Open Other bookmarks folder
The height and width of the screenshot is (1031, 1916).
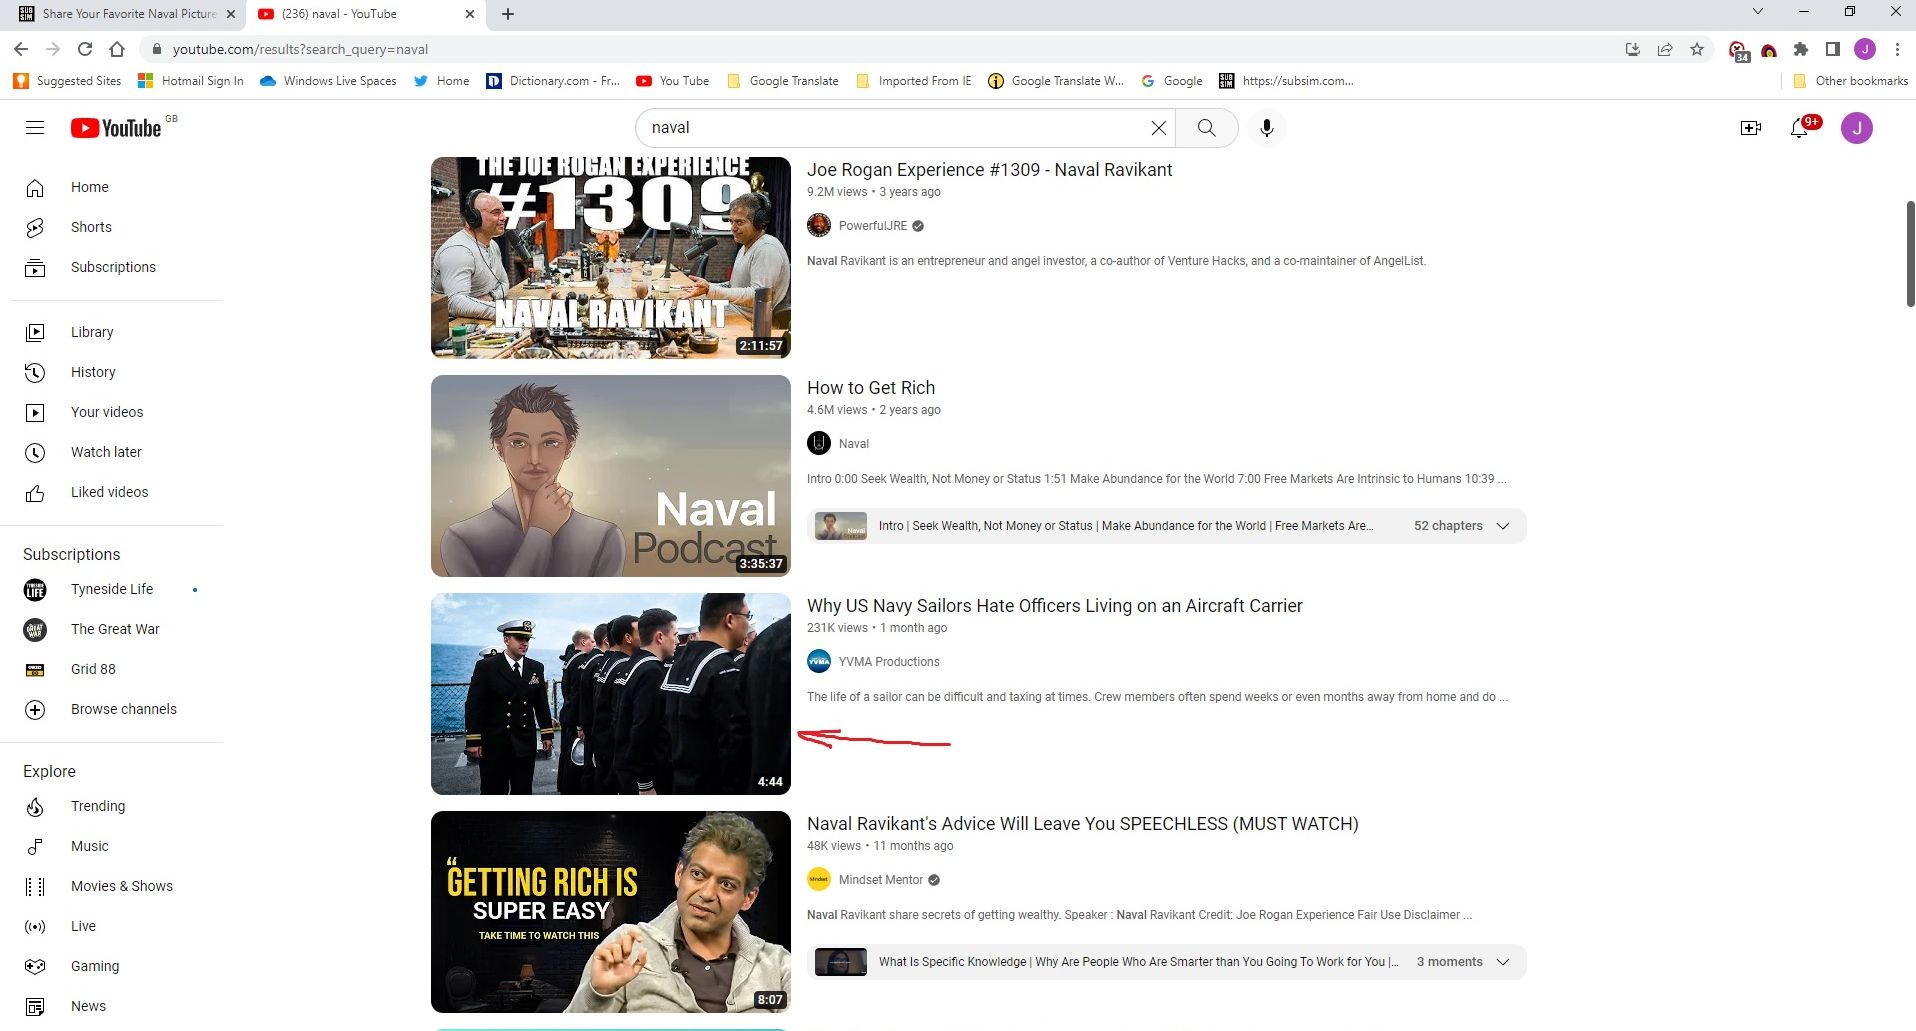pyautogui.click(x=1850, y=81)
